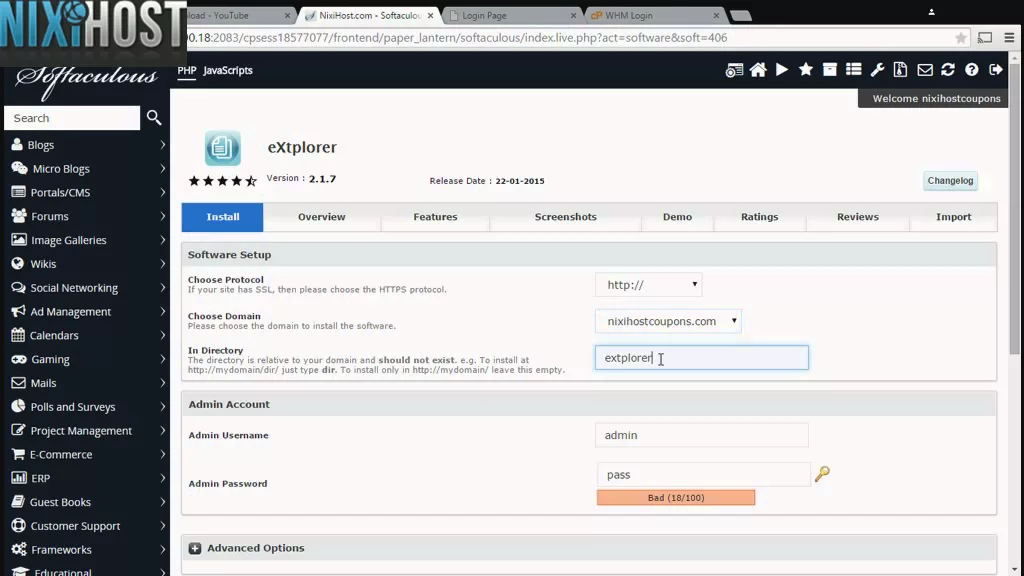Open the demos play icon

782,70
